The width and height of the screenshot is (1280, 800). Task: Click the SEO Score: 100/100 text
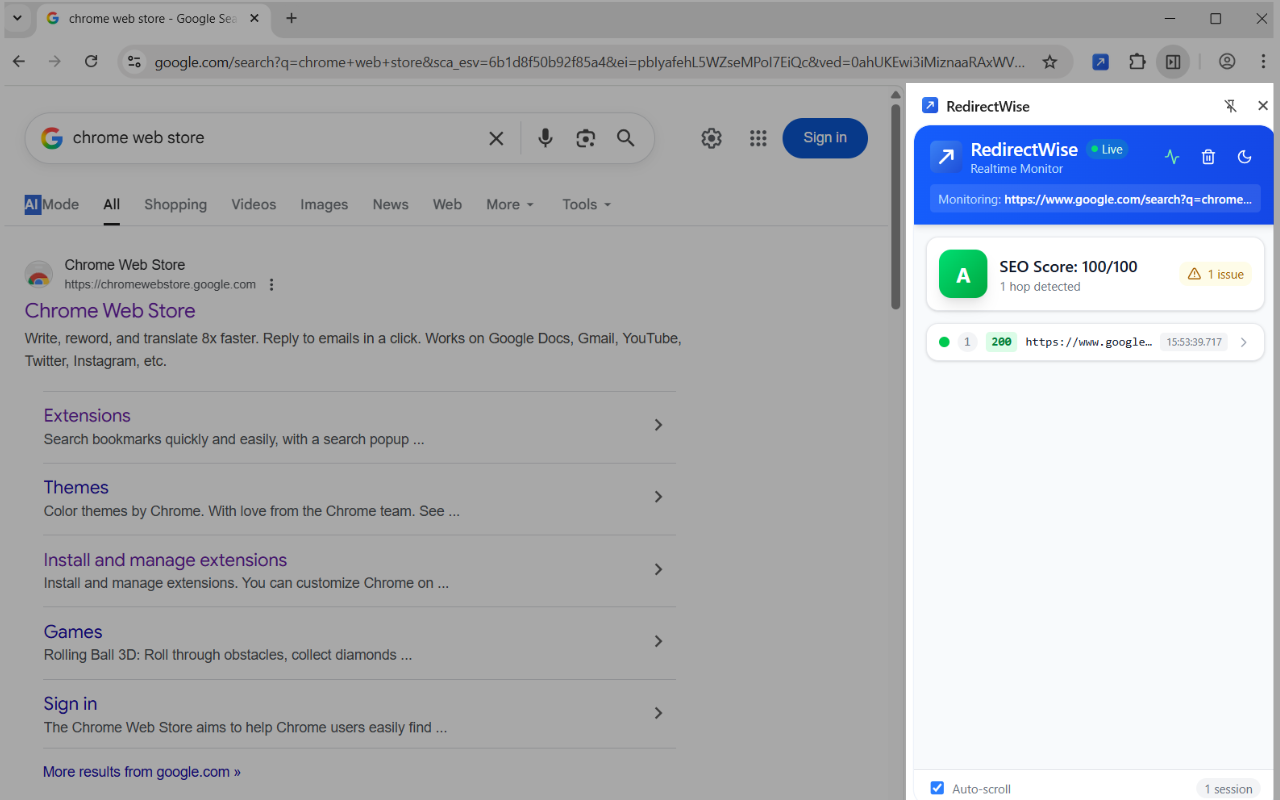click(x=1068, y=267)
